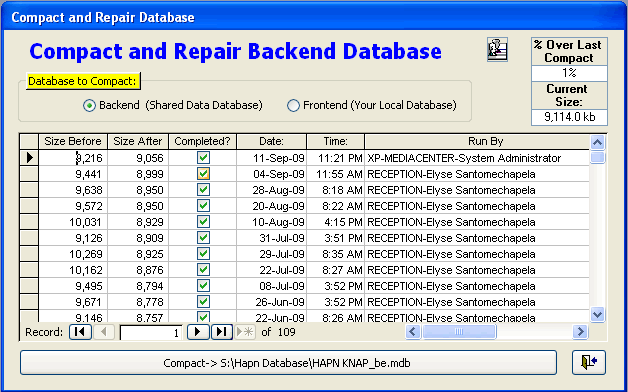Image resolution: width=628 pixels, height=392 pixels.
Task: Click the Database to Compact: yellow label
Action: pos(83,81)
